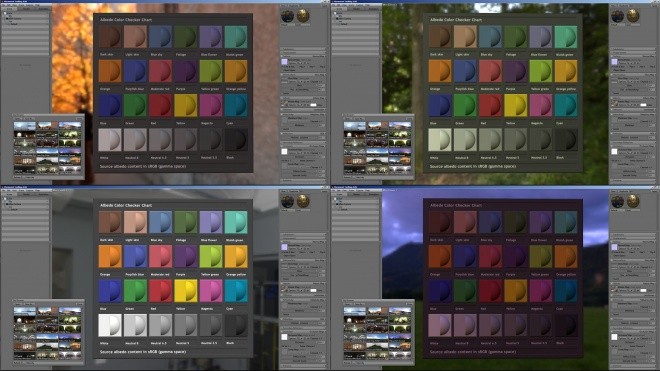Image resolution: width=660 pixels, height=371 pixels.
Task: Click Orange swatch in gray-interior window chart
Action: [x=110, y=256]
